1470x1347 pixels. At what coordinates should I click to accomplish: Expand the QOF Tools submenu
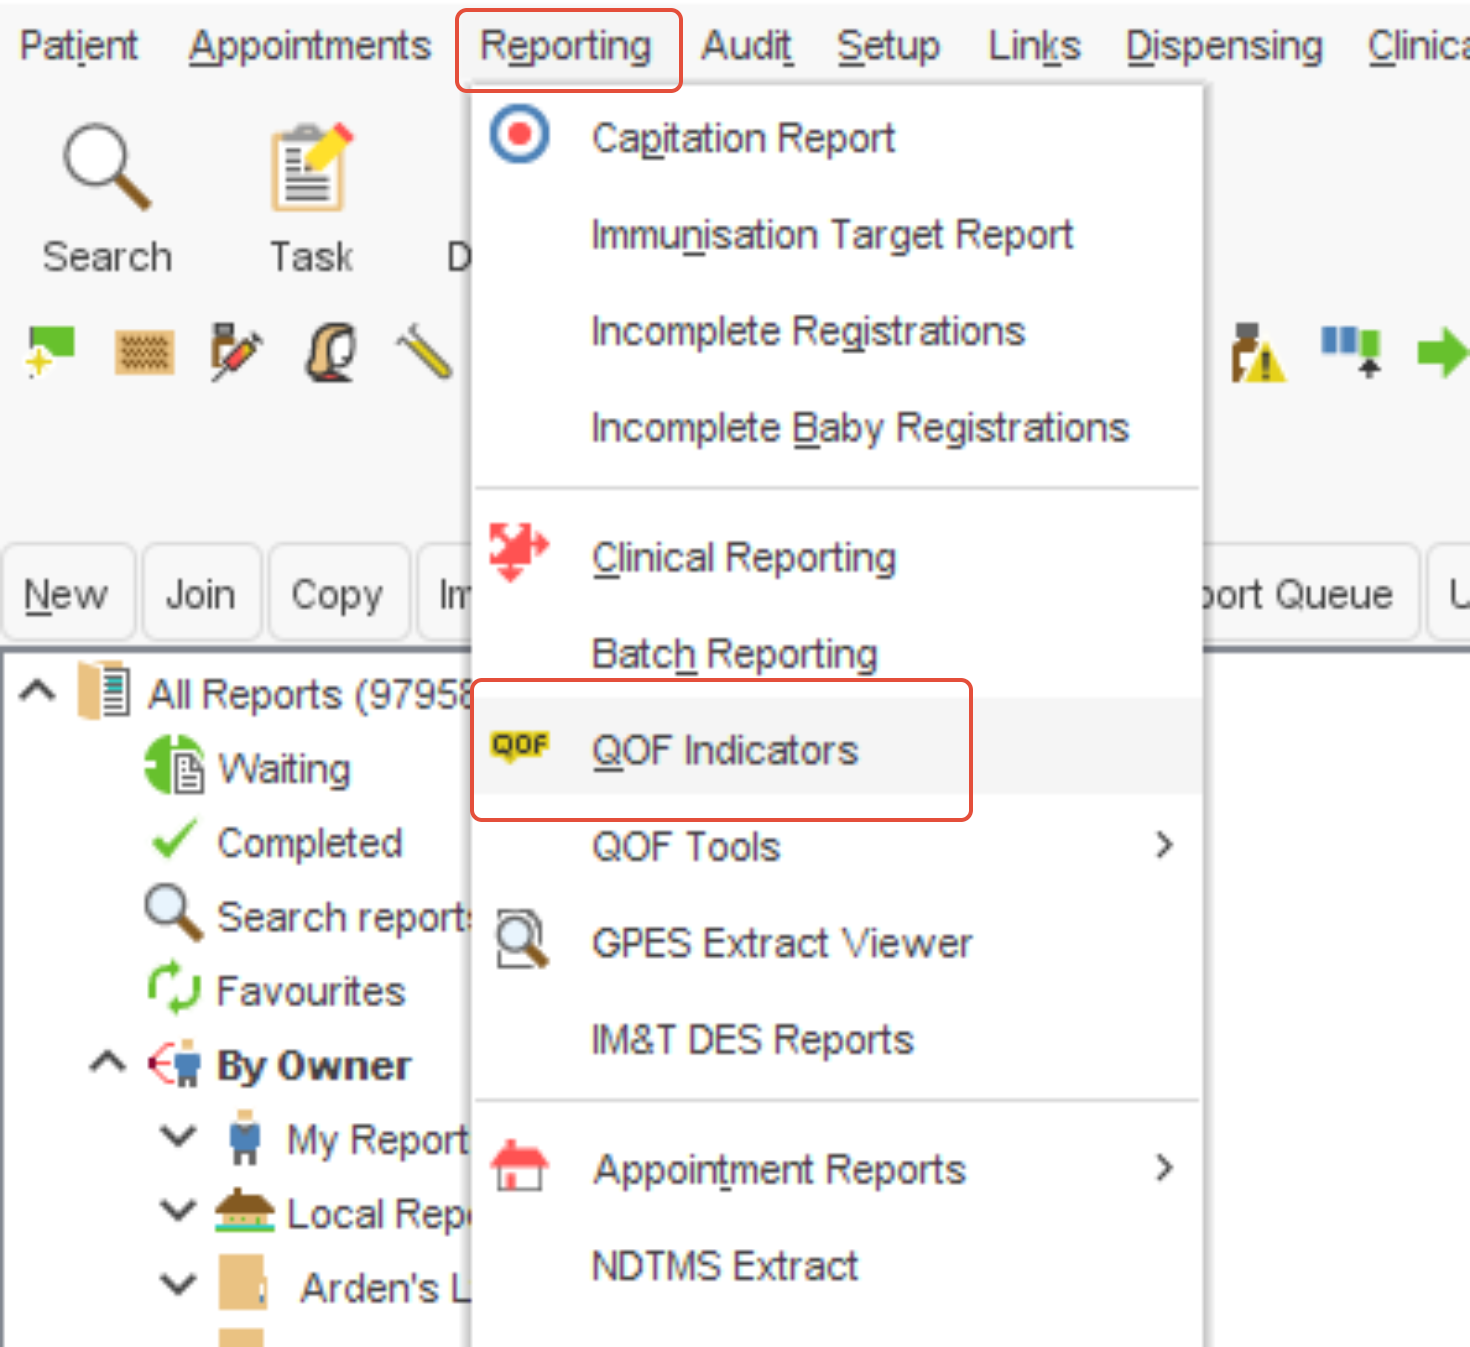[1163, 845]
